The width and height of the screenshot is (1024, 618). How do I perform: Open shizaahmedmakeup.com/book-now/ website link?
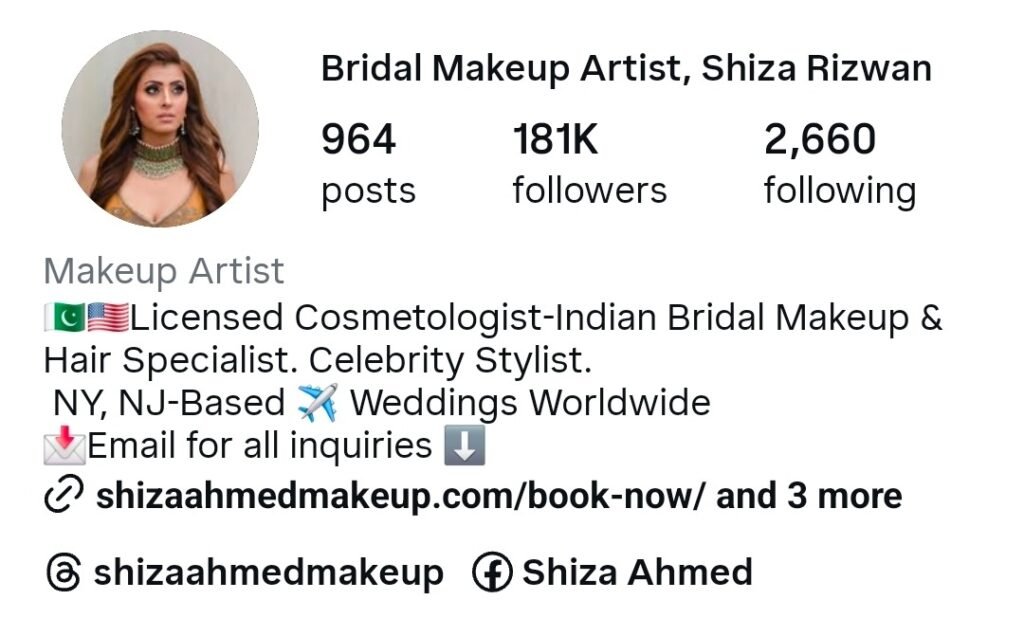(x=400, y=496)
